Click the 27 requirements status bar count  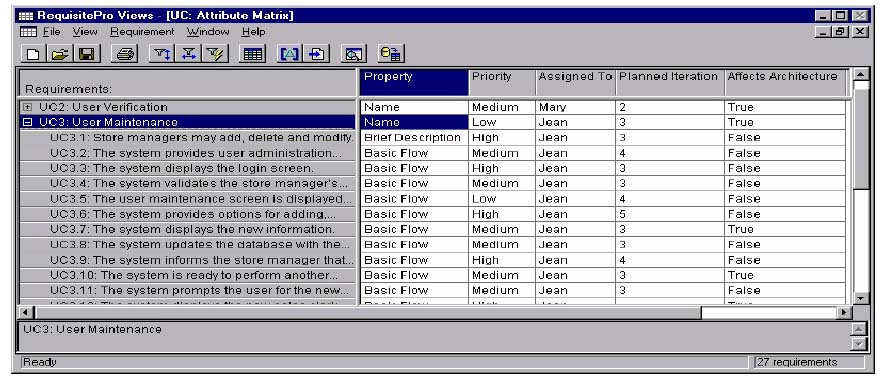(797, 362)
